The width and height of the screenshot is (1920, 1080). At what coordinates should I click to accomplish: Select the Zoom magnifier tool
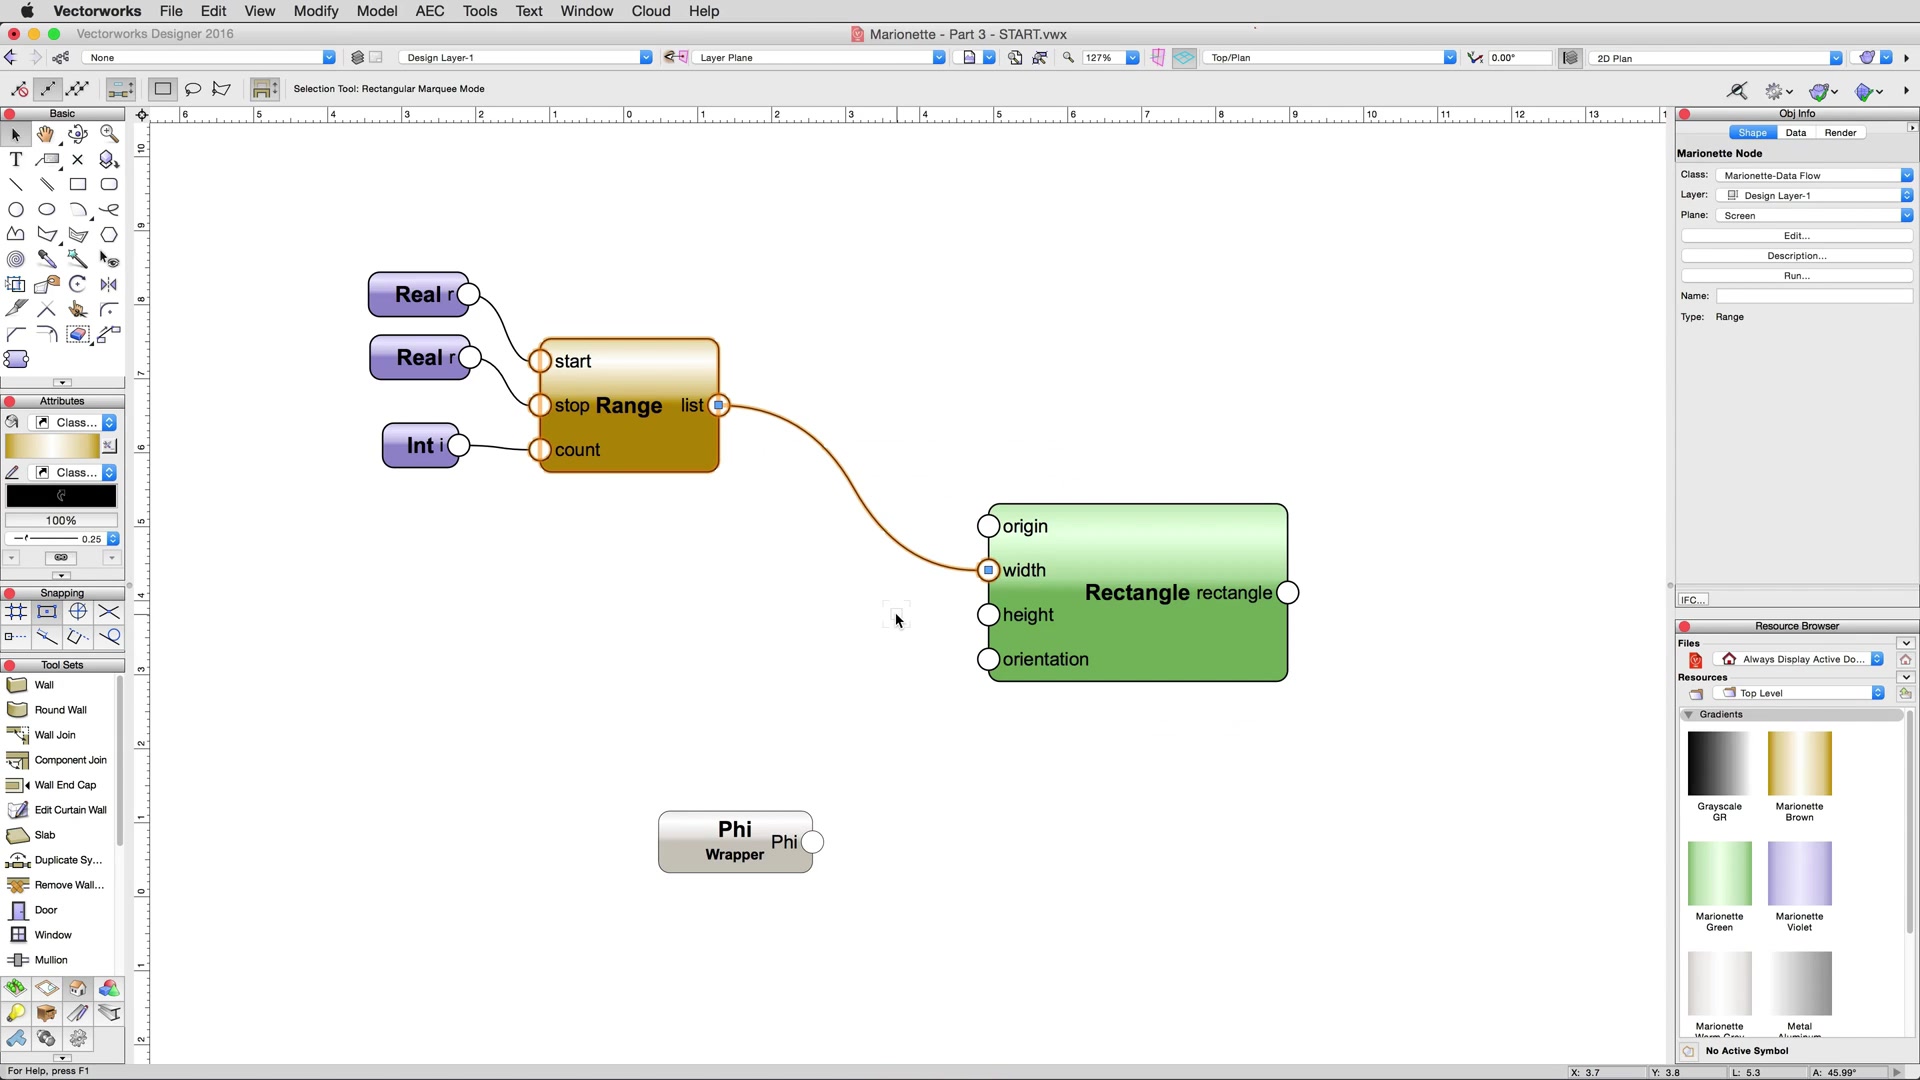[x=109, y=134]
